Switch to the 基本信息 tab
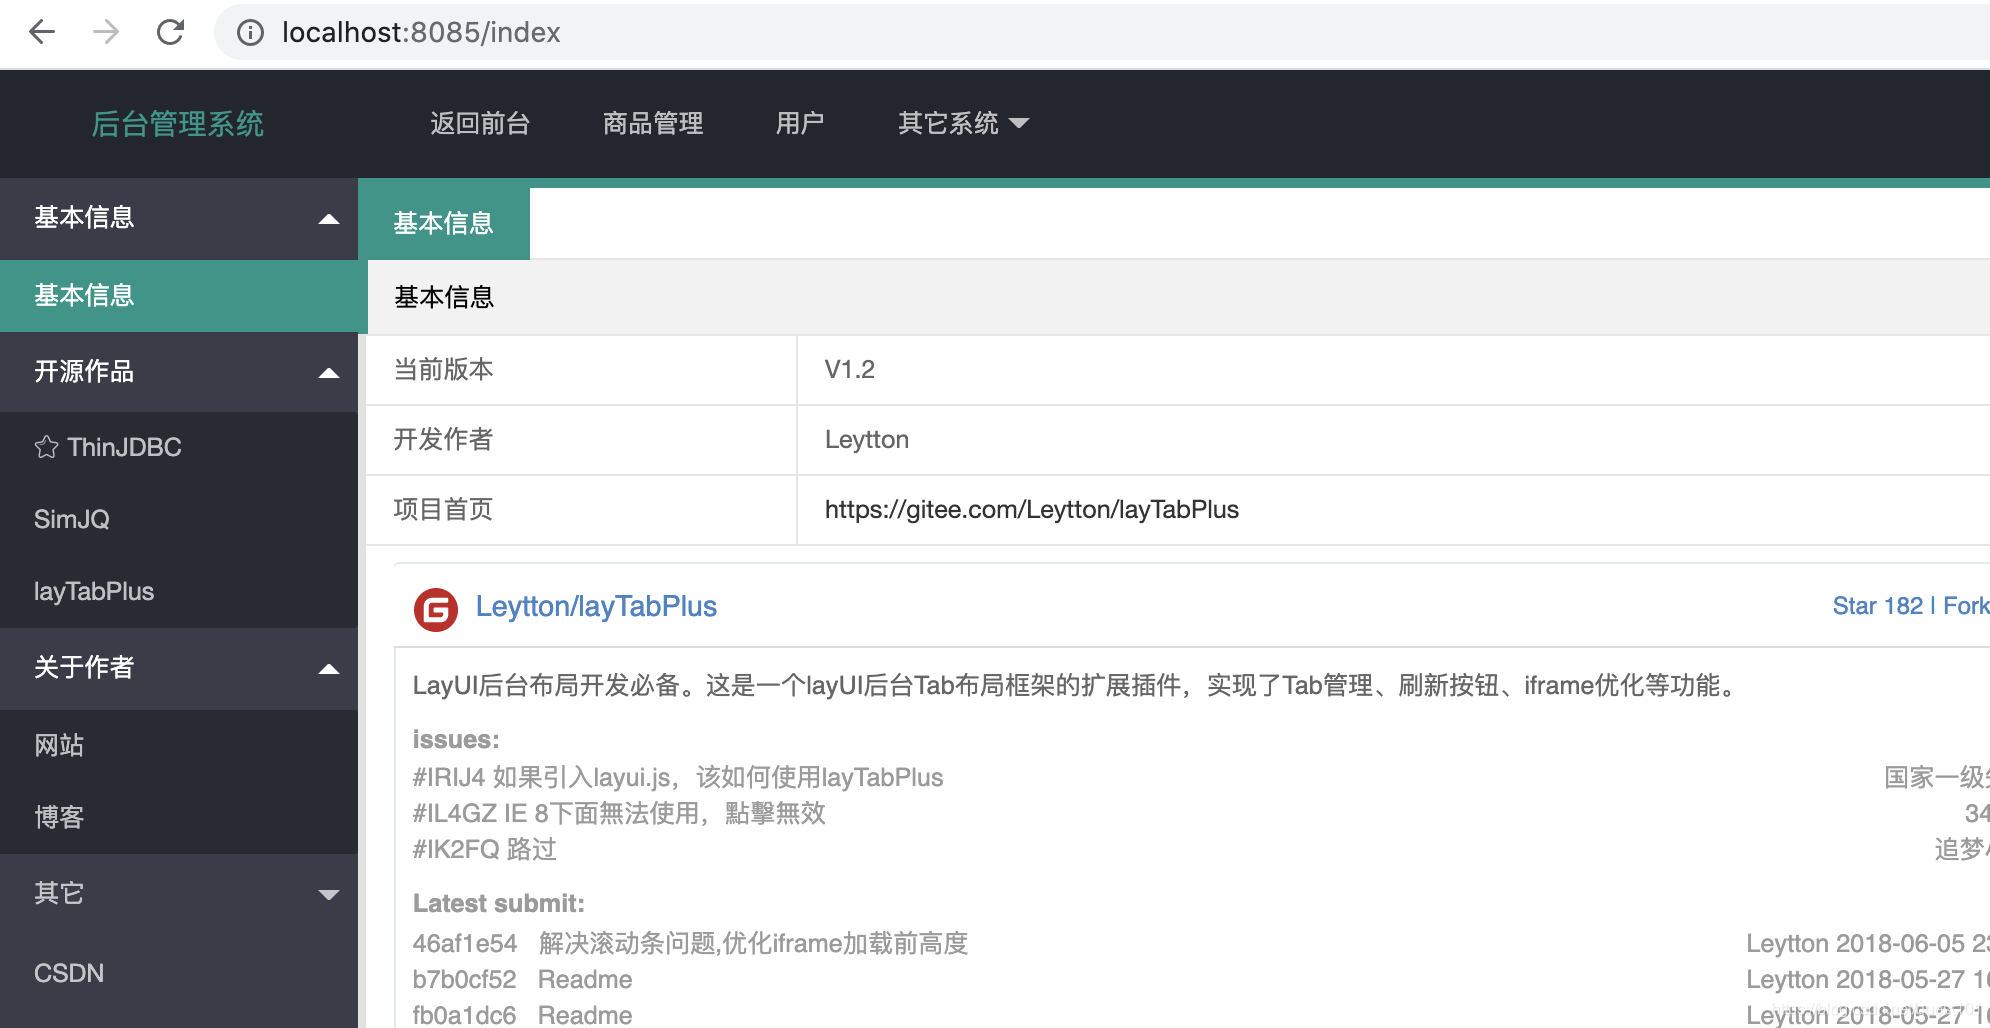Screen dimensions: 1990x1028 click(444, 223)
